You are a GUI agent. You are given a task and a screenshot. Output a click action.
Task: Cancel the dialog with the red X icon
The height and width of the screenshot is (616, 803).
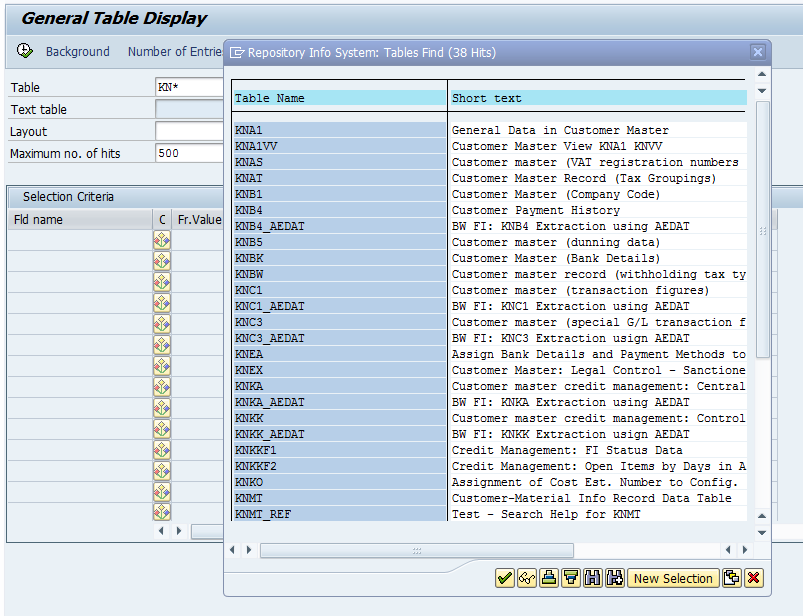pyautogui.click(x=753, y=578)
